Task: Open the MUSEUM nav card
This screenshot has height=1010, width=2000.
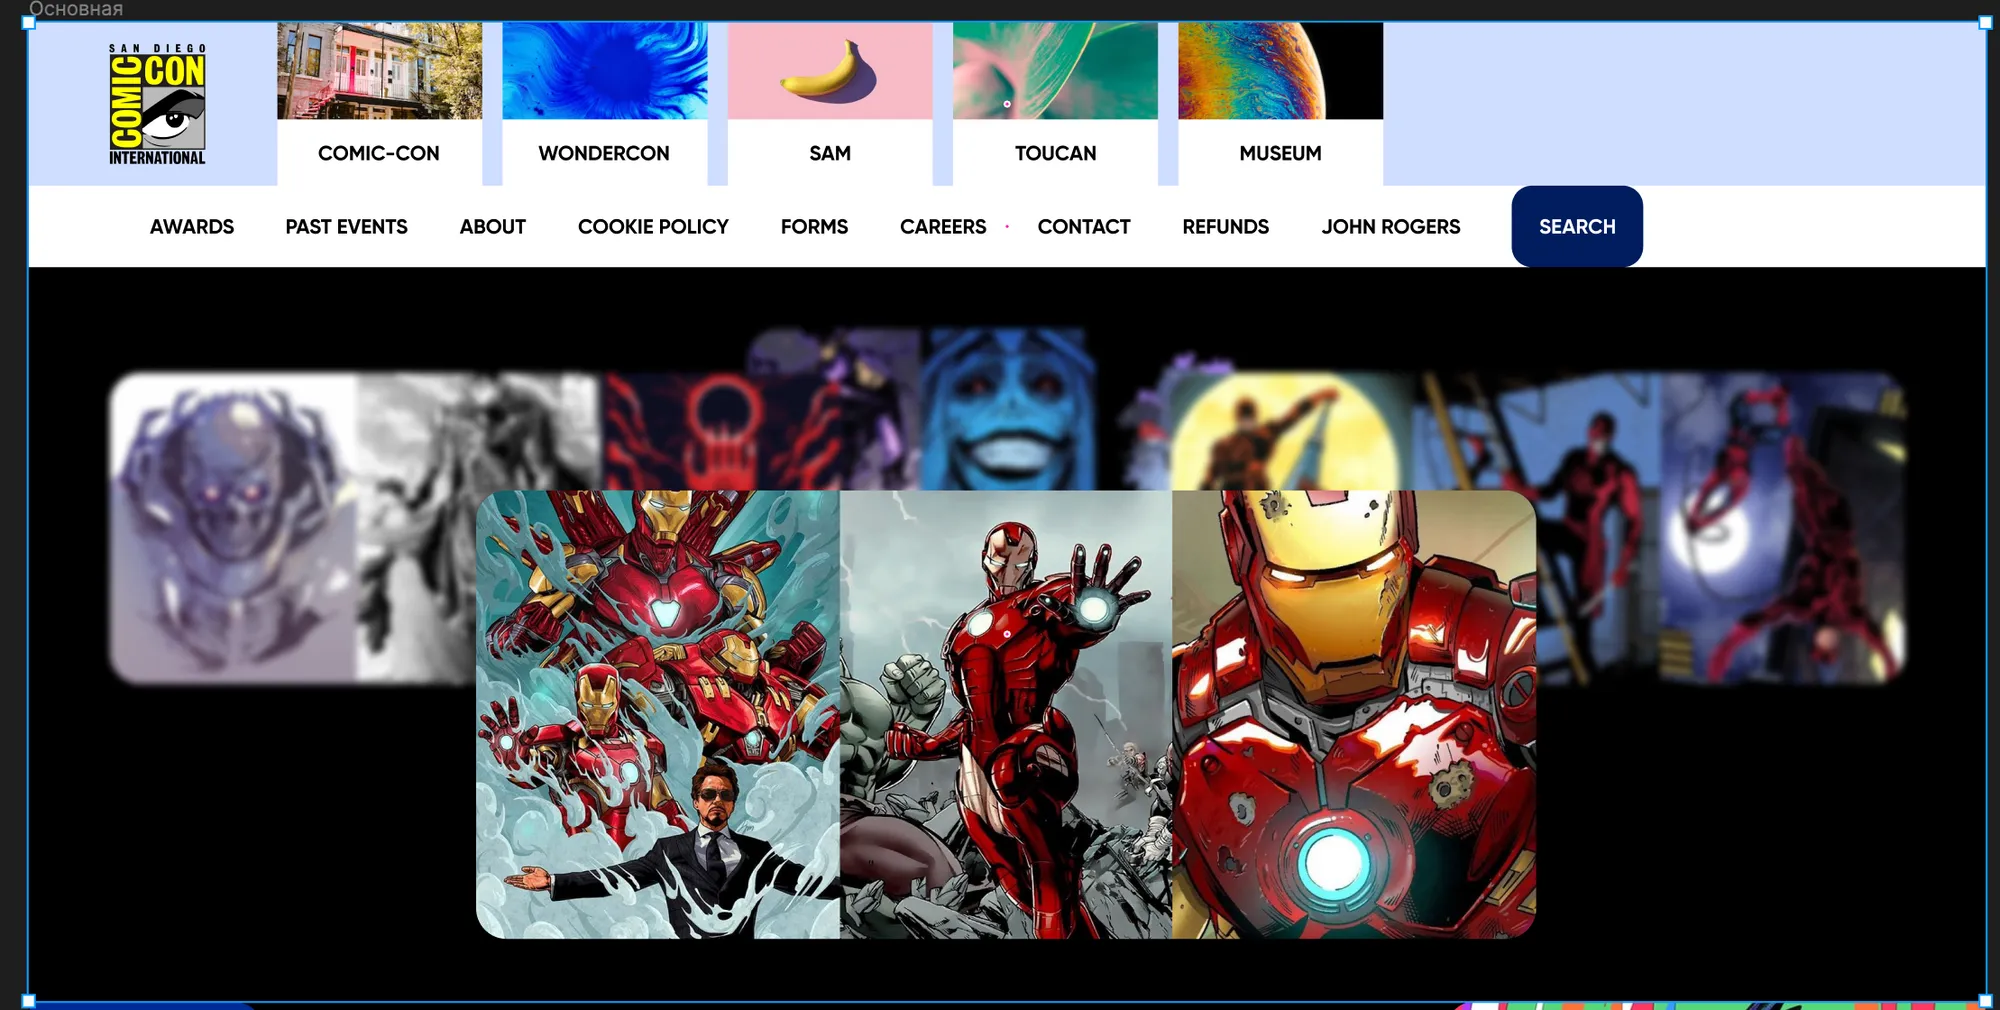Action: 1280,104
